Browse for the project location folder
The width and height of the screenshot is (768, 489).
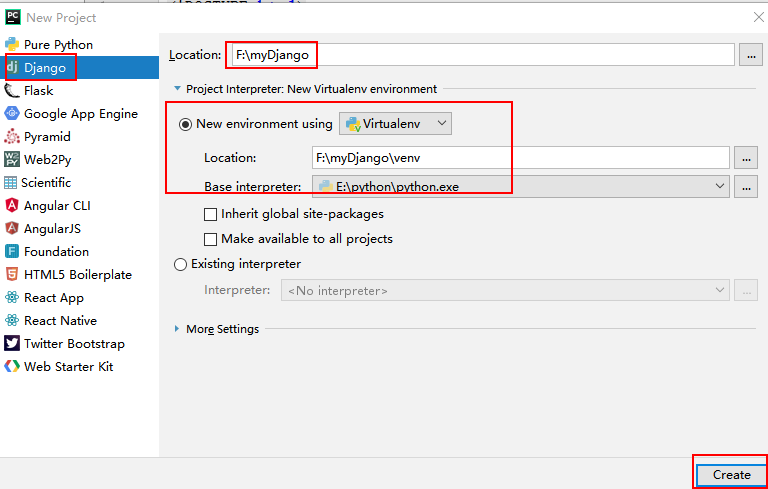pos(751,55)
